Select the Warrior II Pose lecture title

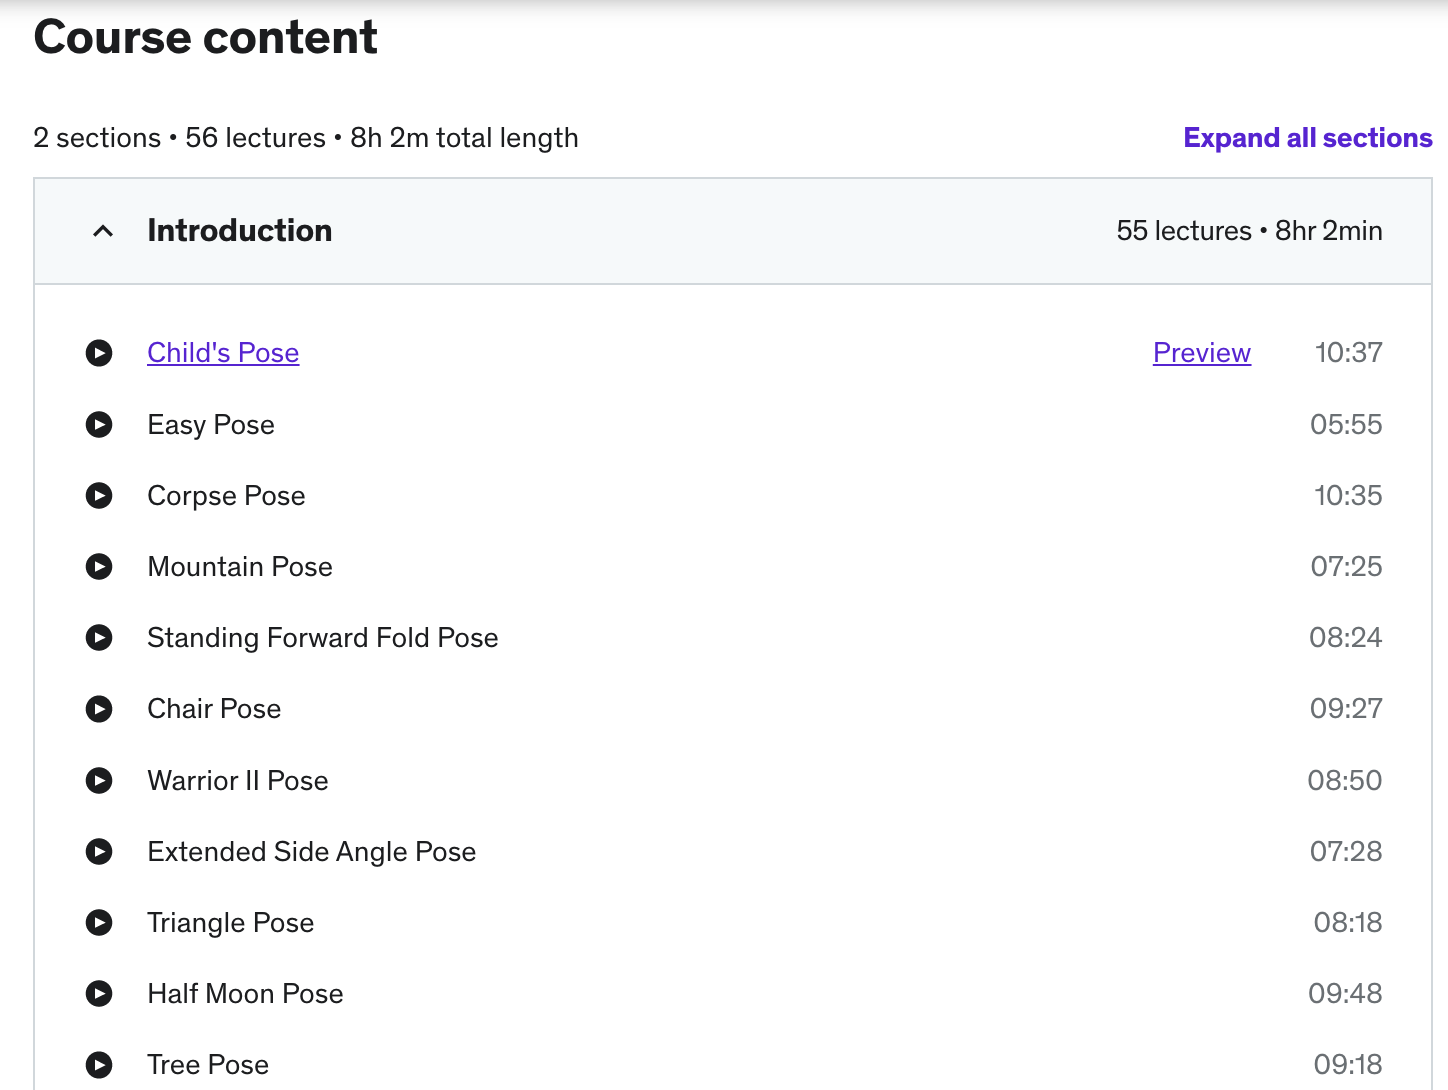pyautogui.click(x=238, y=780)
